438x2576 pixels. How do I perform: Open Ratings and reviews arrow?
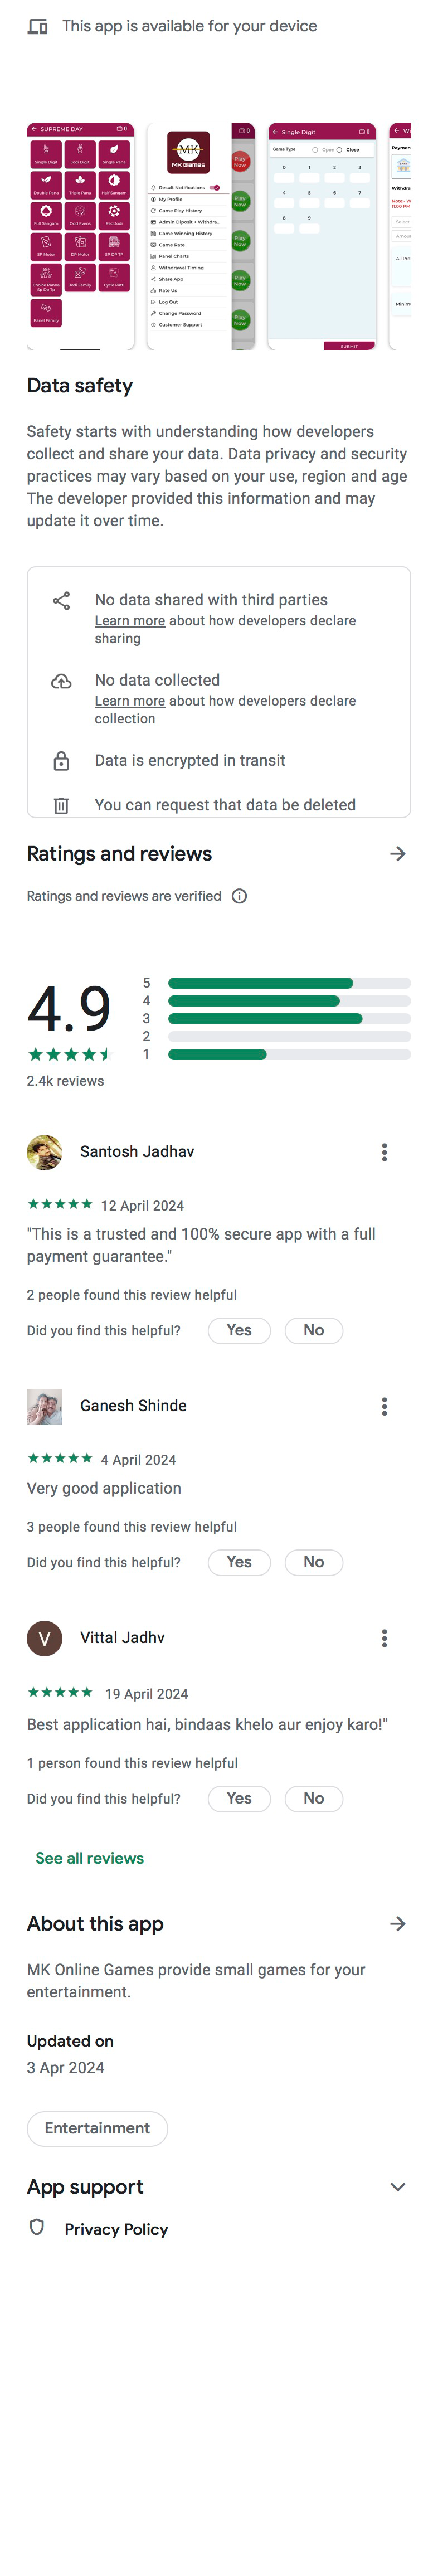click(x=397, y=853)
